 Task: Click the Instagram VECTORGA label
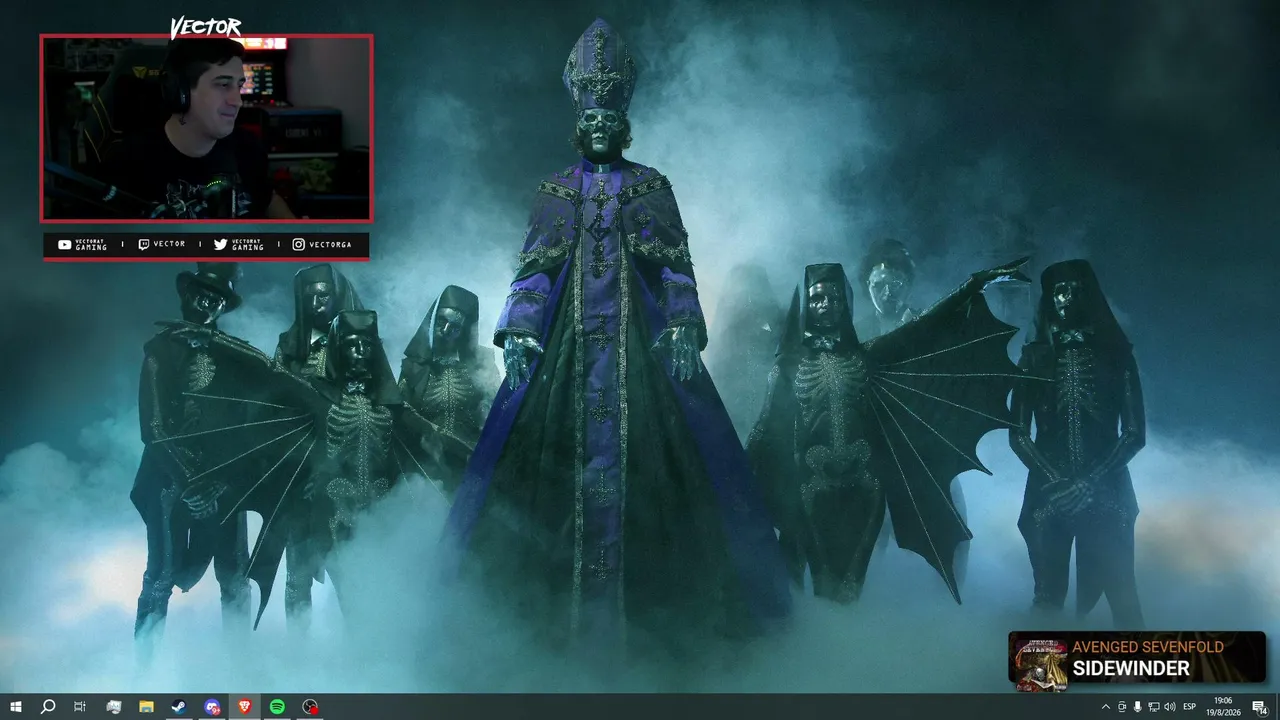[x=322, y=245]
